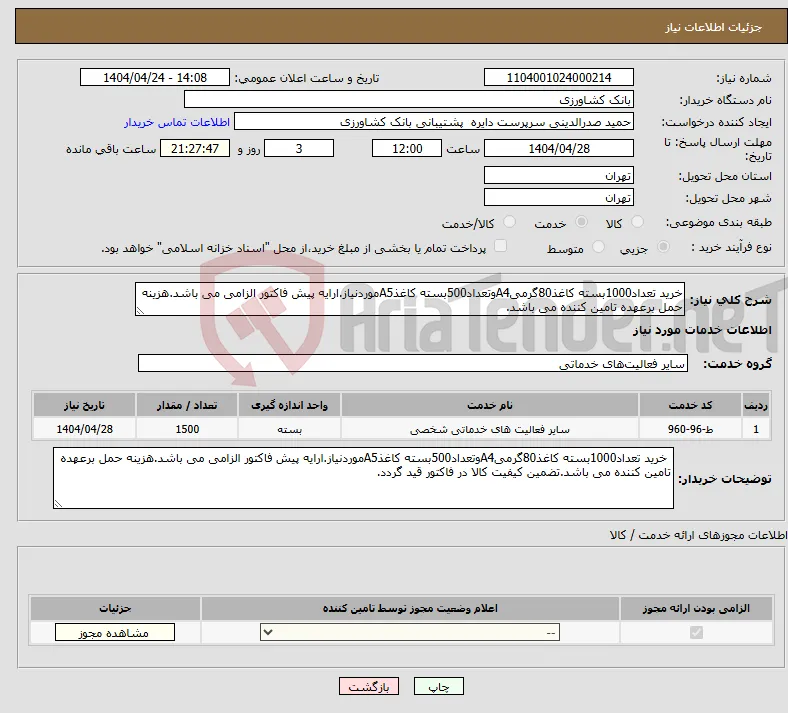The width and height of the screenshot is (788, 713).
Task: Click the بازگشت back button
Action: 369,686
